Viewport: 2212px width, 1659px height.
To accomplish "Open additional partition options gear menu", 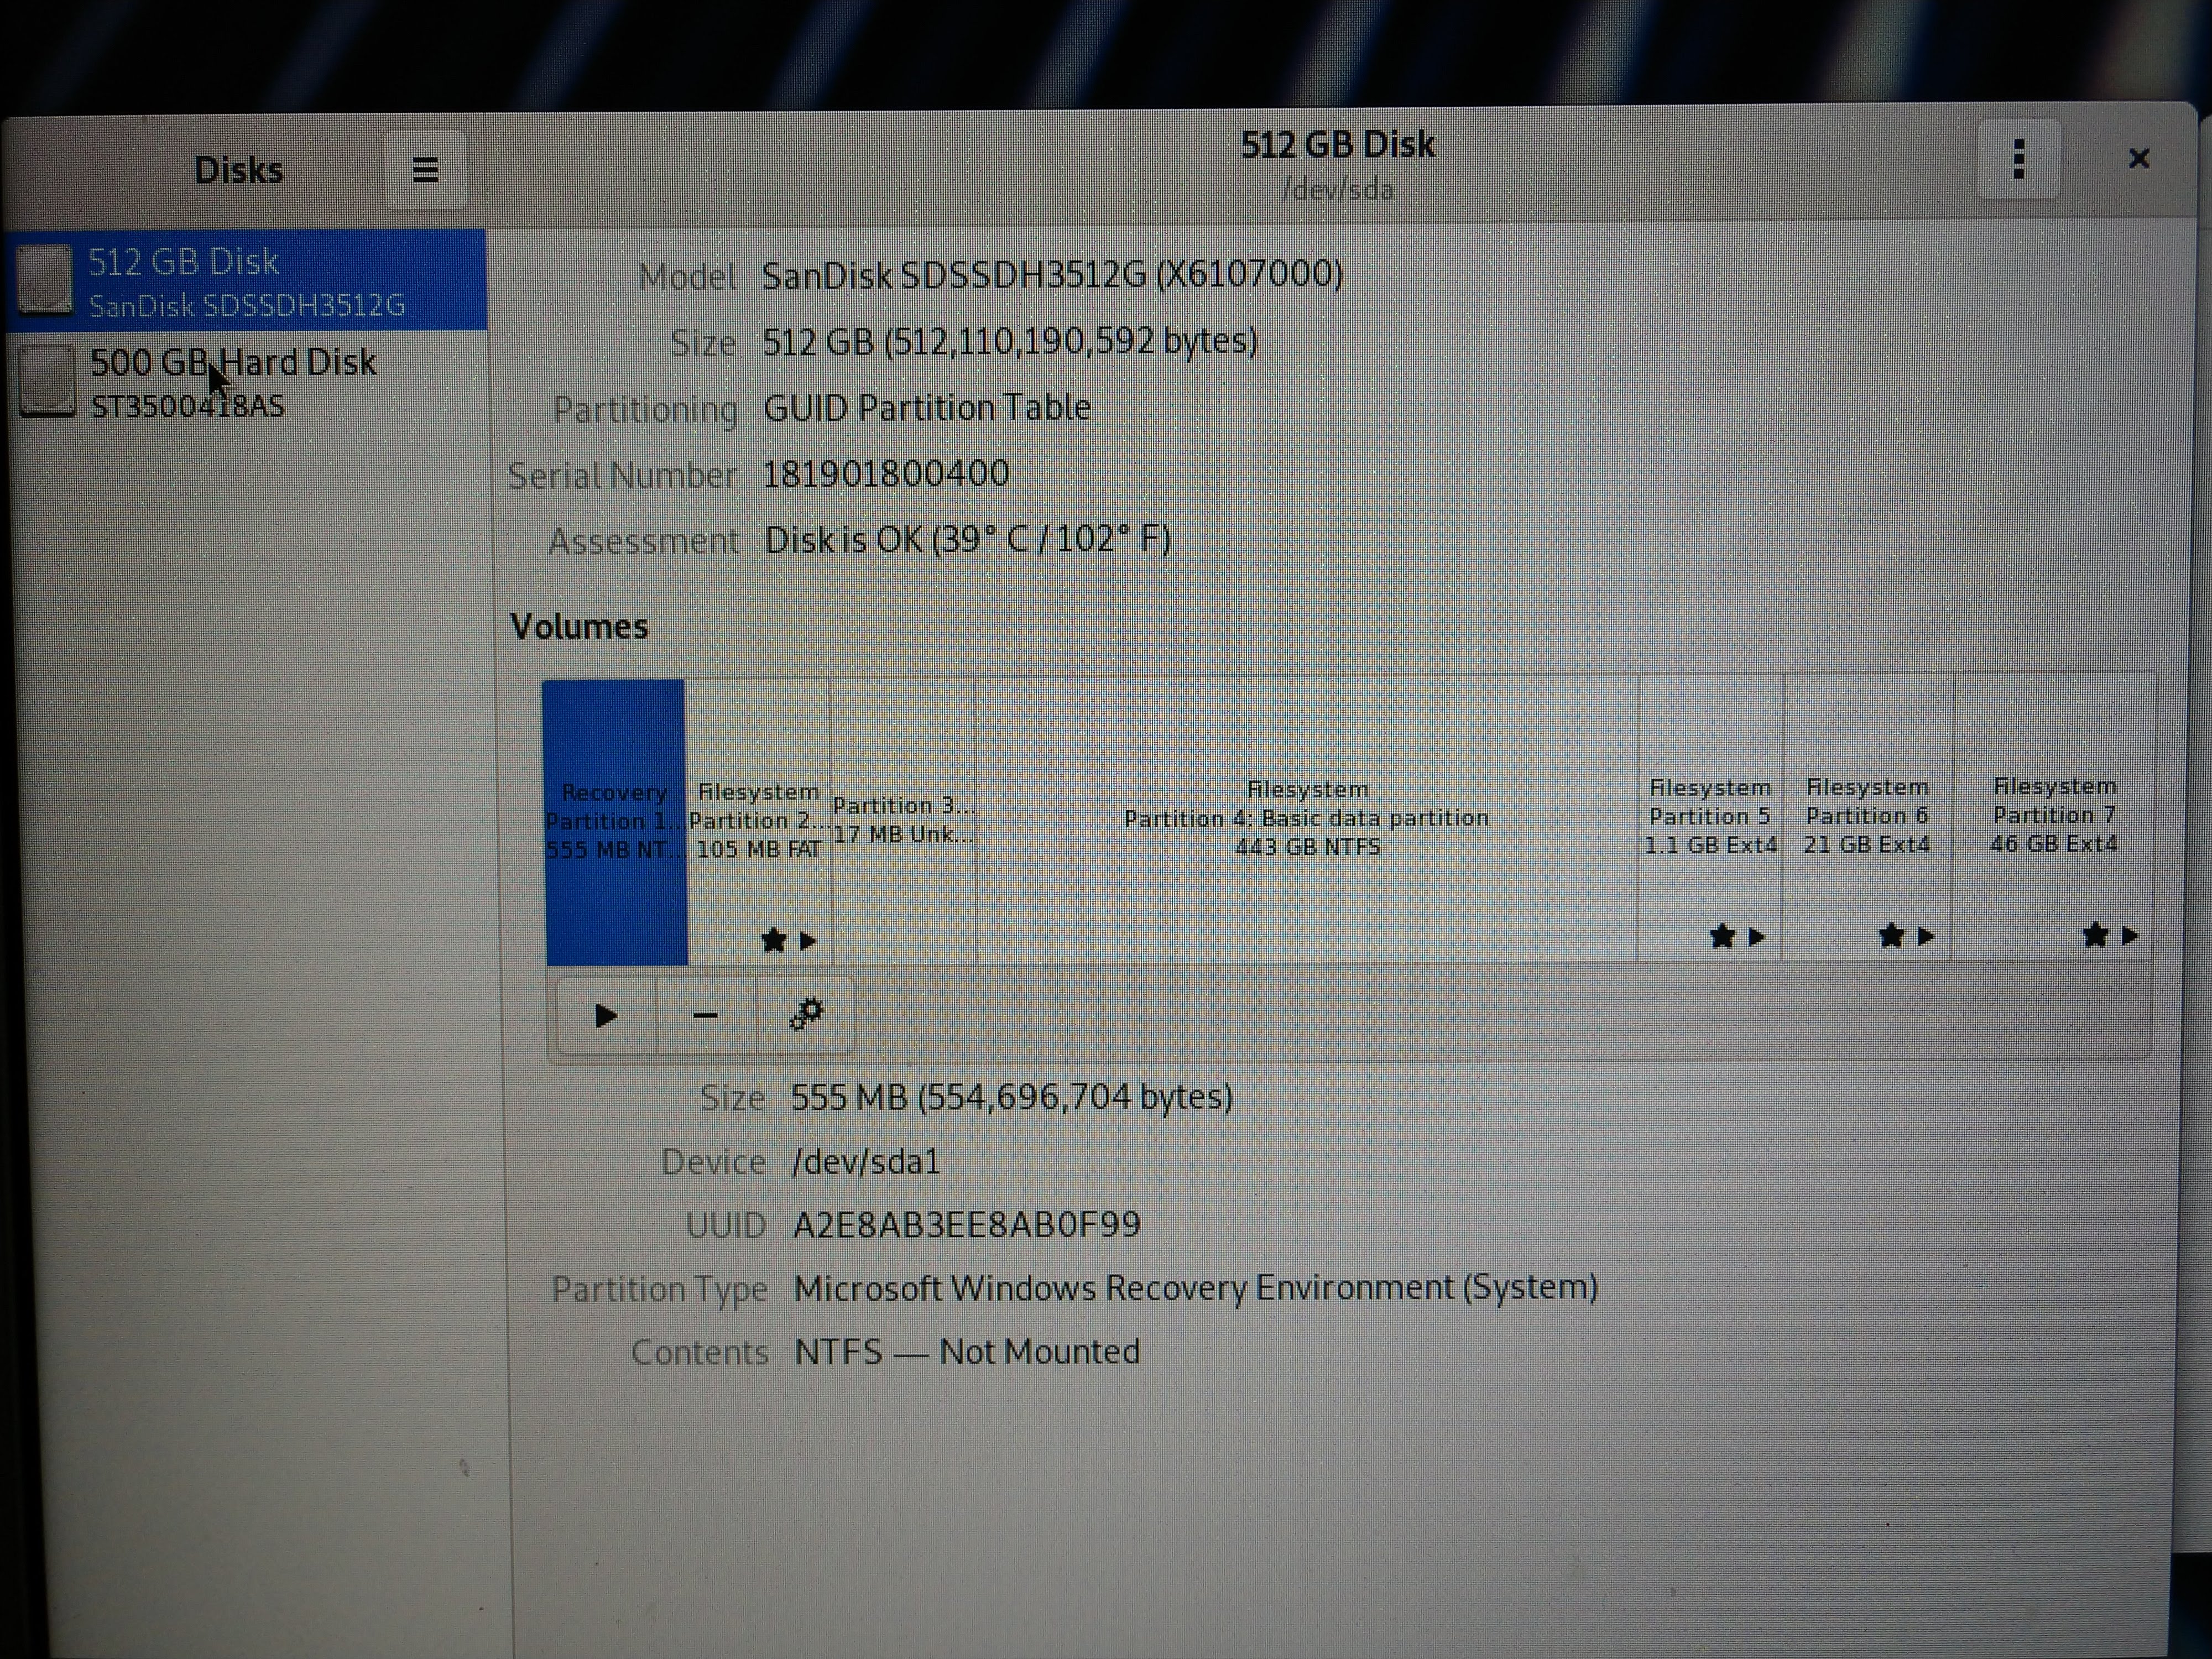I will coord(805,1016).
